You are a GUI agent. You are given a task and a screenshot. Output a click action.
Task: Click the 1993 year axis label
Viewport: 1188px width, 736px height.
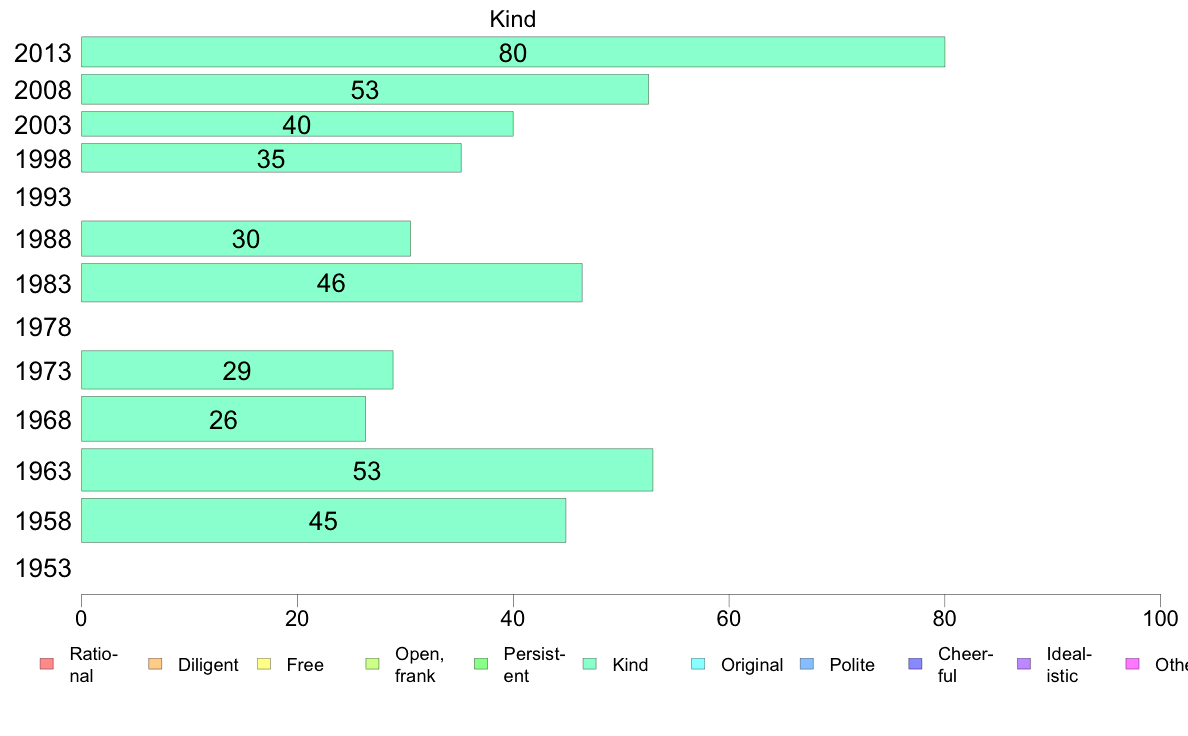(43, 197)
